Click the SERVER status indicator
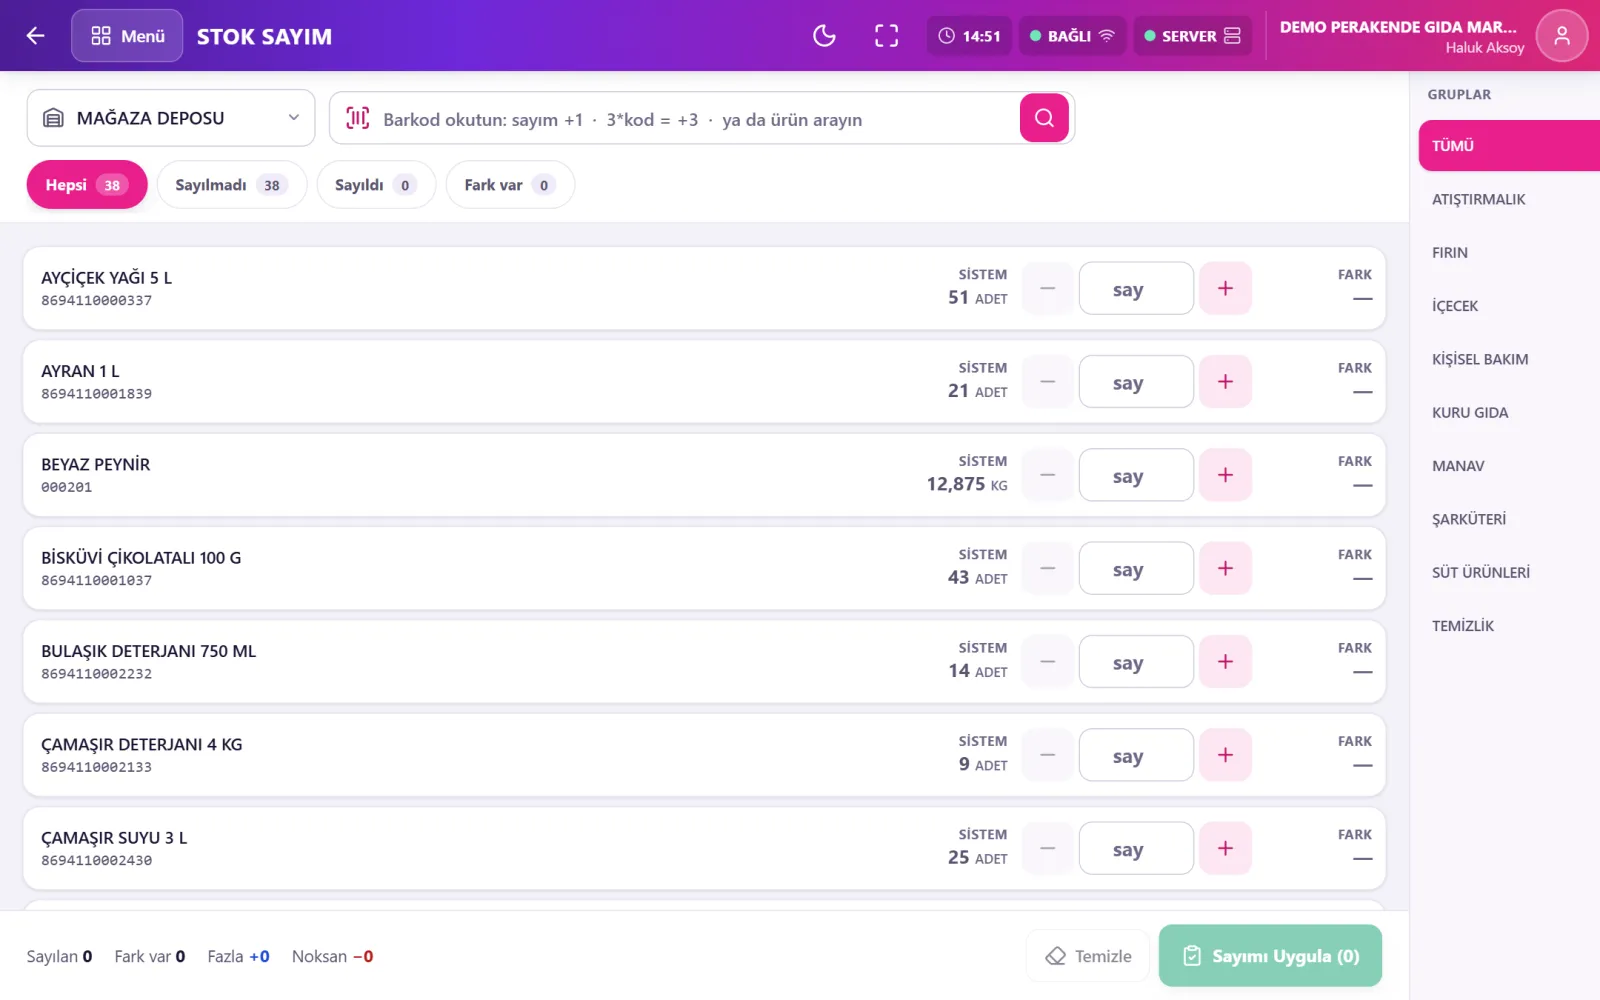 pos(1192,36)
